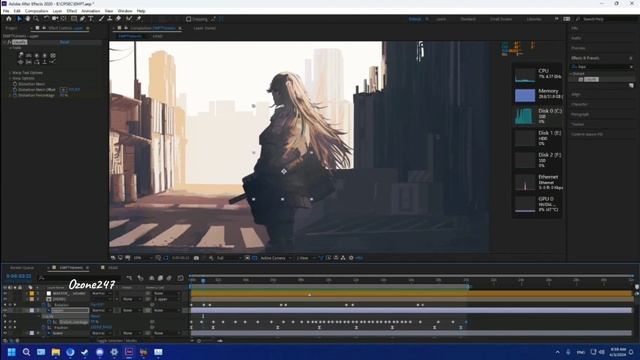This screenshot has height=360, width=640.
Task: Open the Composition menu
Action: [36, 11]
